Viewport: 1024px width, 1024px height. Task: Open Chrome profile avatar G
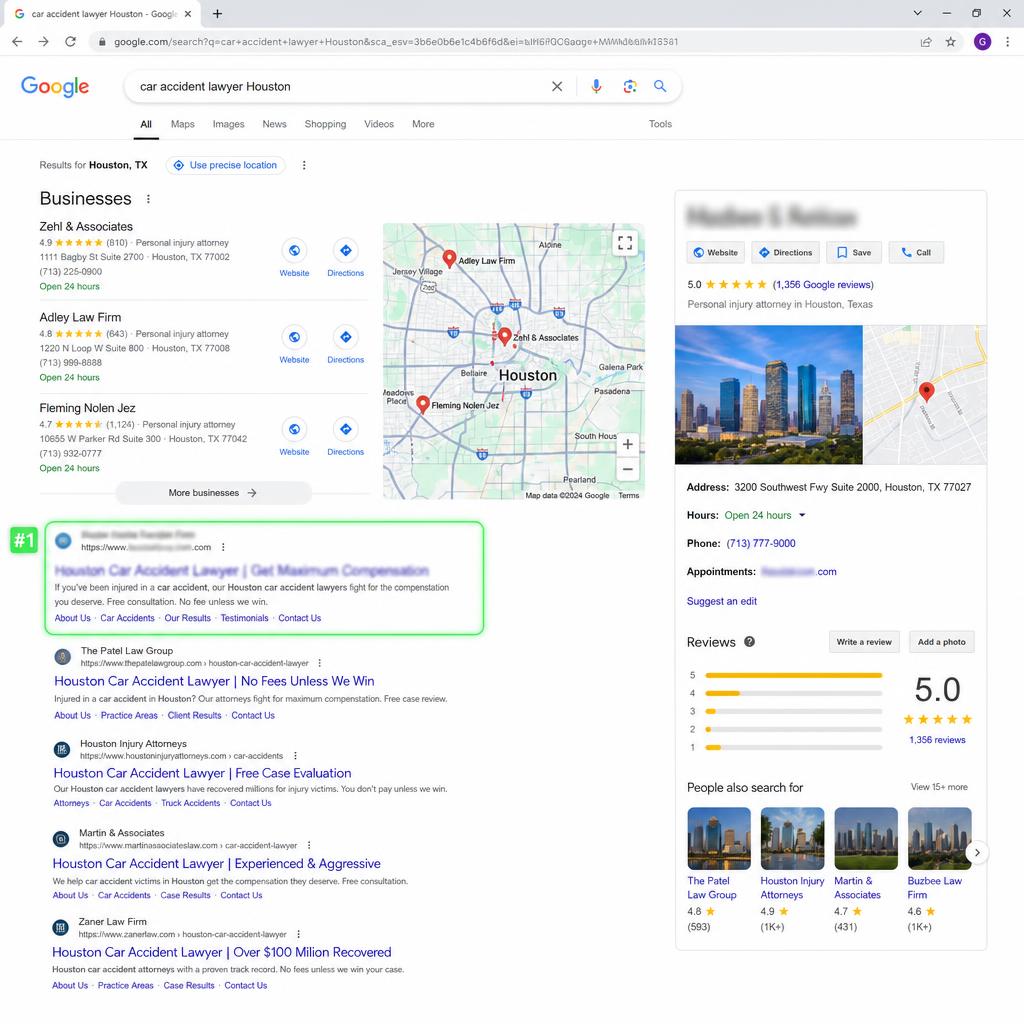(982, 42)
